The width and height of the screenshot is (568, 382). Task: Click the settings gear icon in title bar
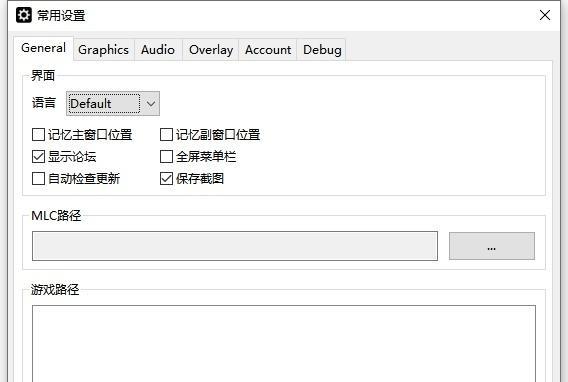click(x=24, y=15)
